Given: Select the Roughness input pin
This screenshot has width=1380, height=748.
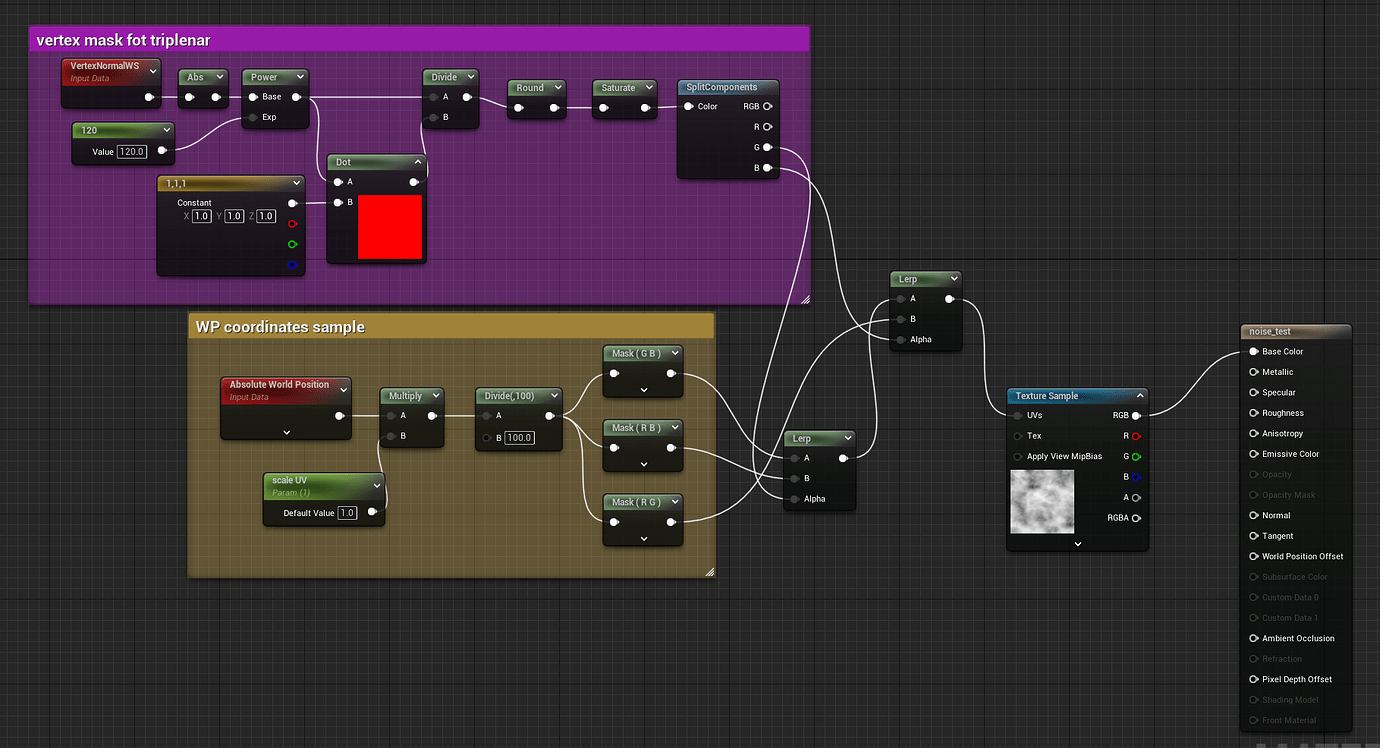Looking at the screenshot, I should pos(1254,413).
